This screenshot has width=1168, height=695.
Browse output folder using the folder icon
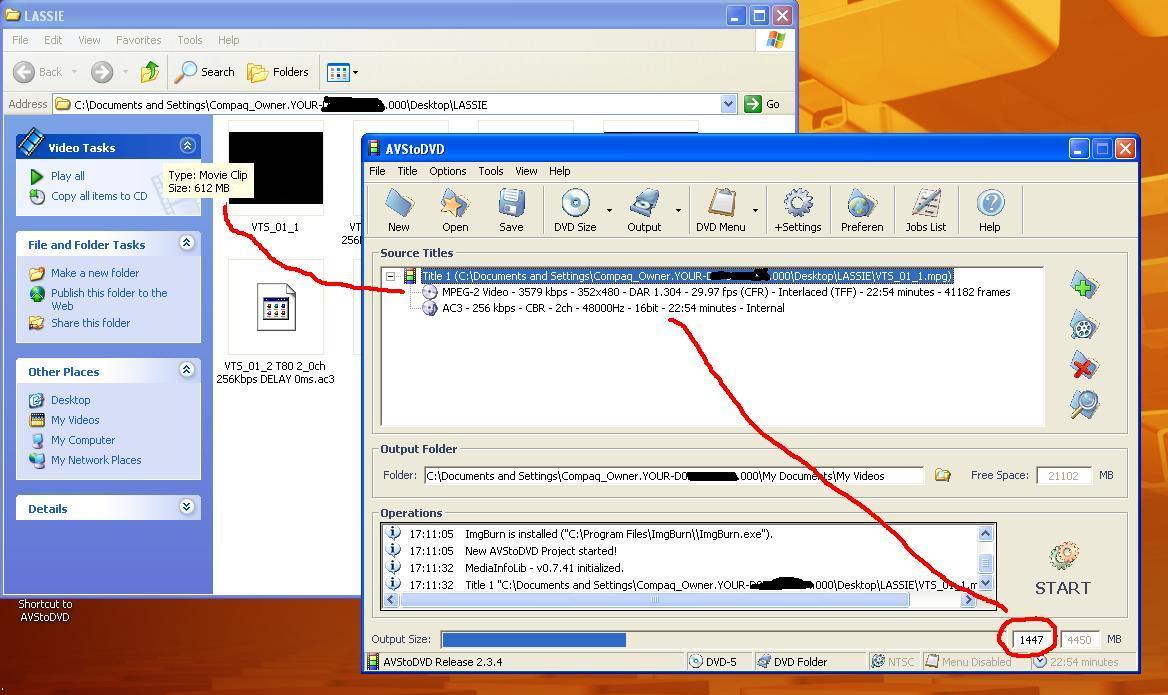[x=943, y=475]
